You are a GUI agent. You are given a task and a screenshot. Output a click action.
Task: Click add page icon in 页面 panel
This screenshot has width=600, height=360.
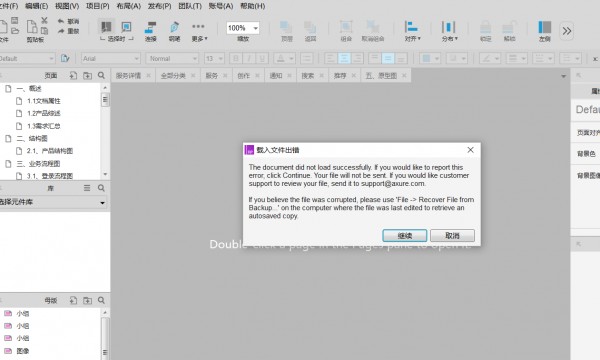tap(73, 76)
